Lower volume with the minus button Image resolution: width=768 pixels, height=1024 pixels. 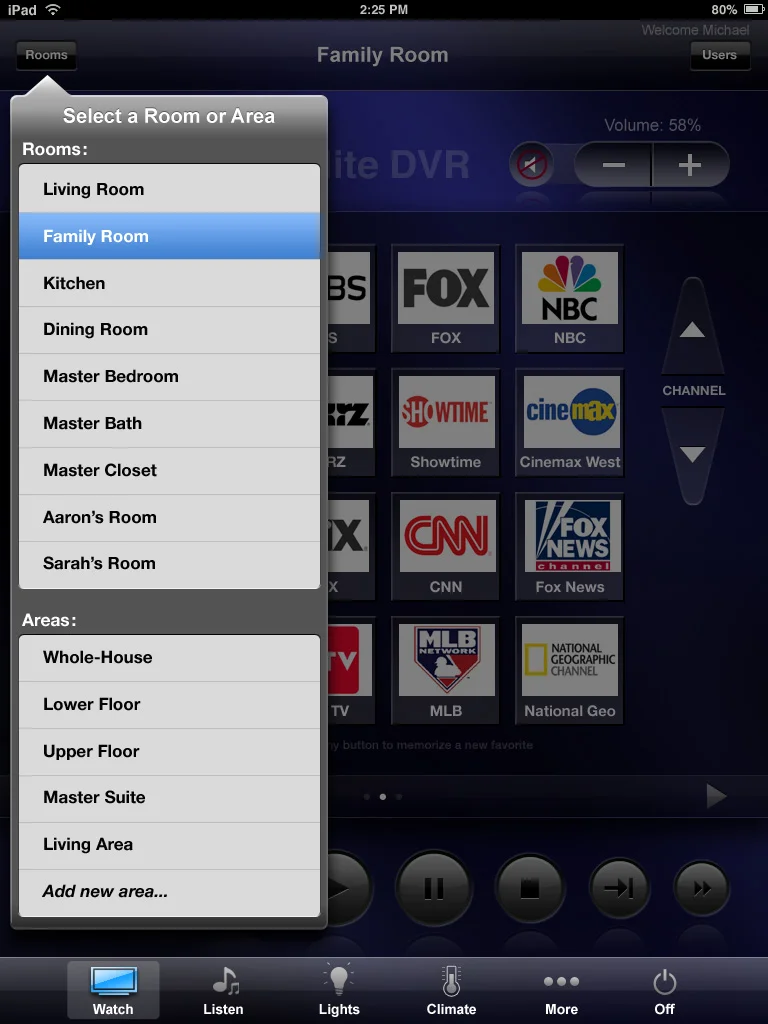[x=613, y=165]
